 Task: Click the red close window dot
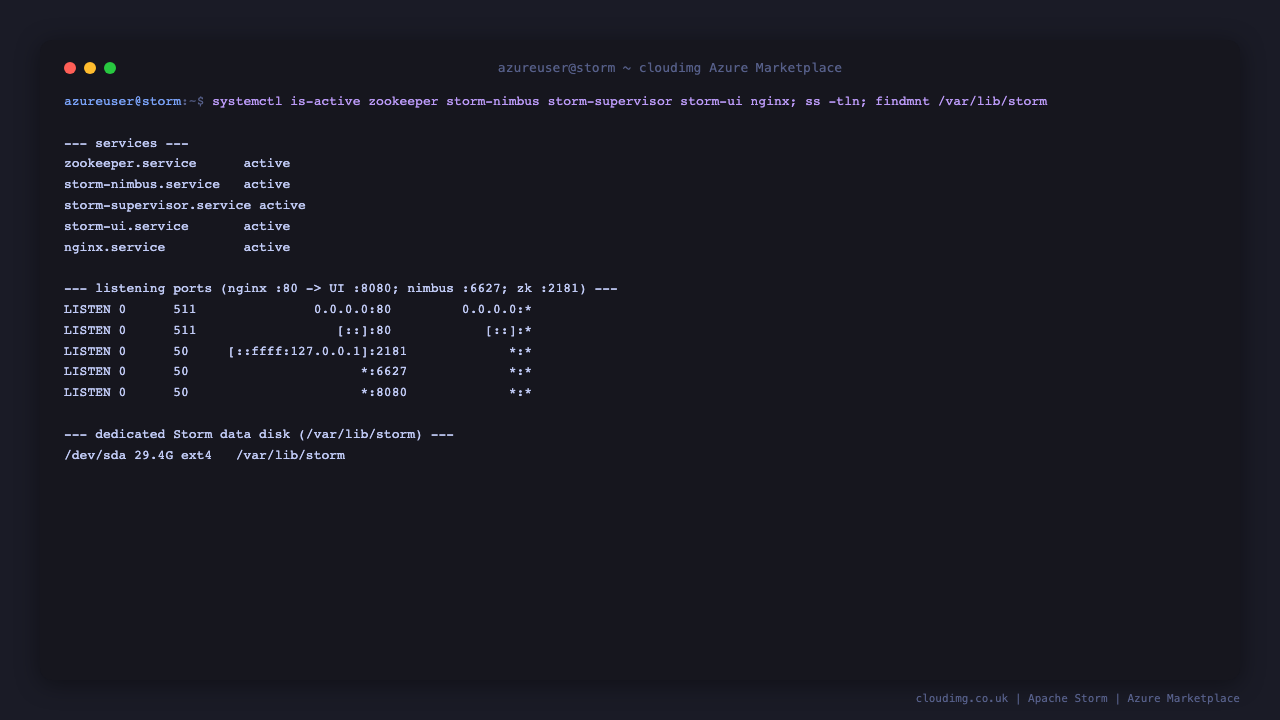pos(70,68)
